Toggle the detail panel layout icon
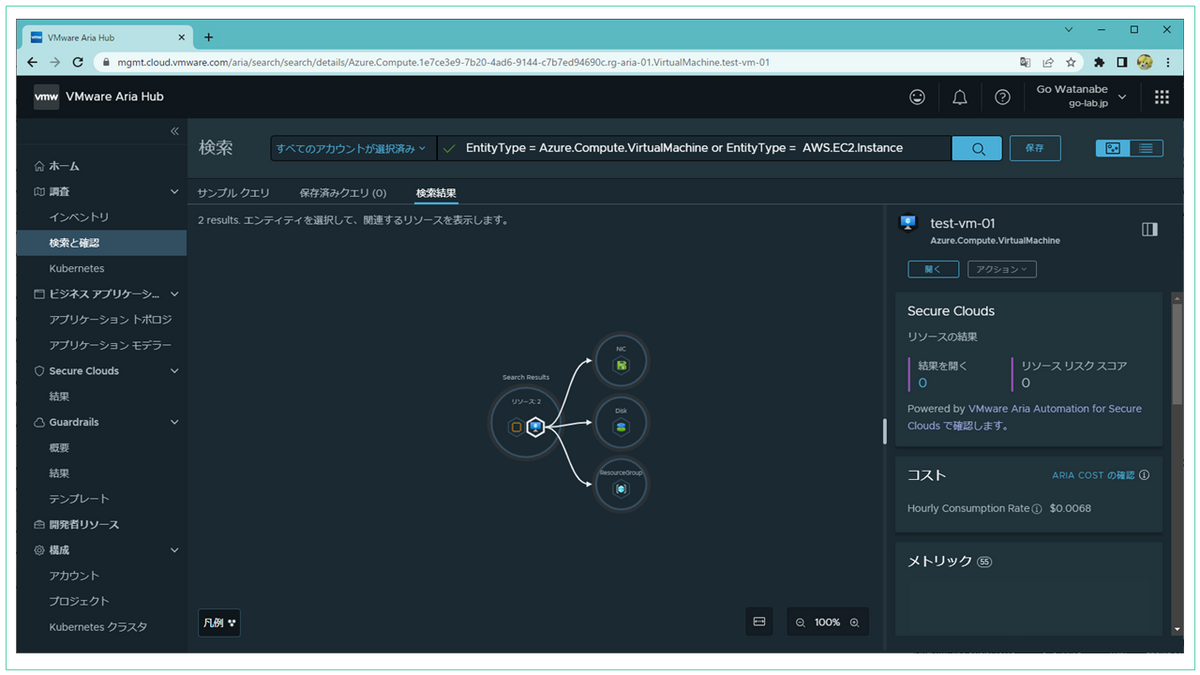 pos(1149,229)
